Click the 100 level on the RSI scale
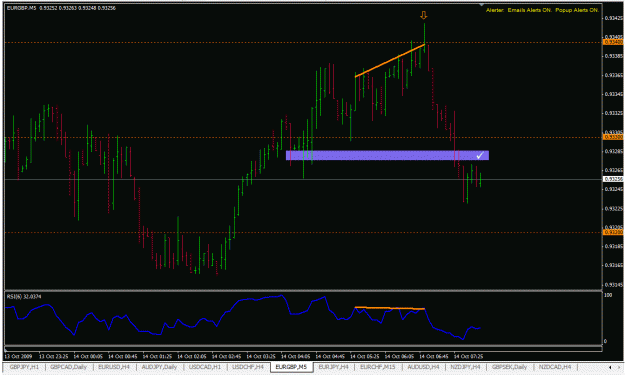This screenshot has width=625, height=375. (608, 295)
